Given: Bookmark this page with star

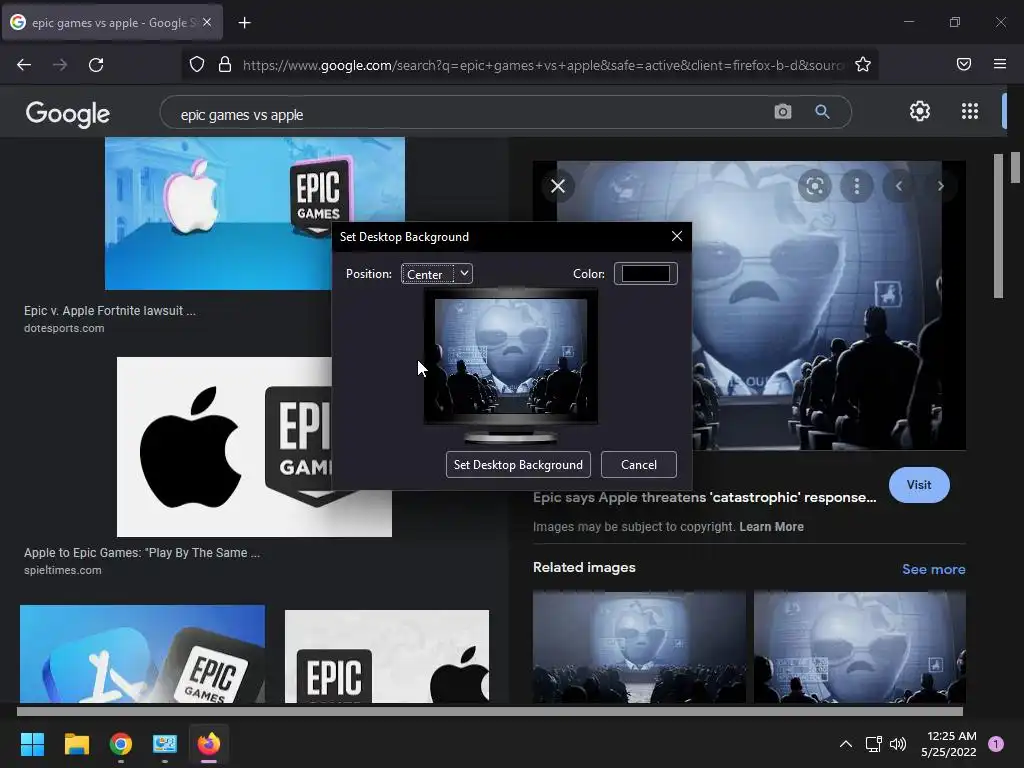Looking at the screenshot, I should coord(863,64).
